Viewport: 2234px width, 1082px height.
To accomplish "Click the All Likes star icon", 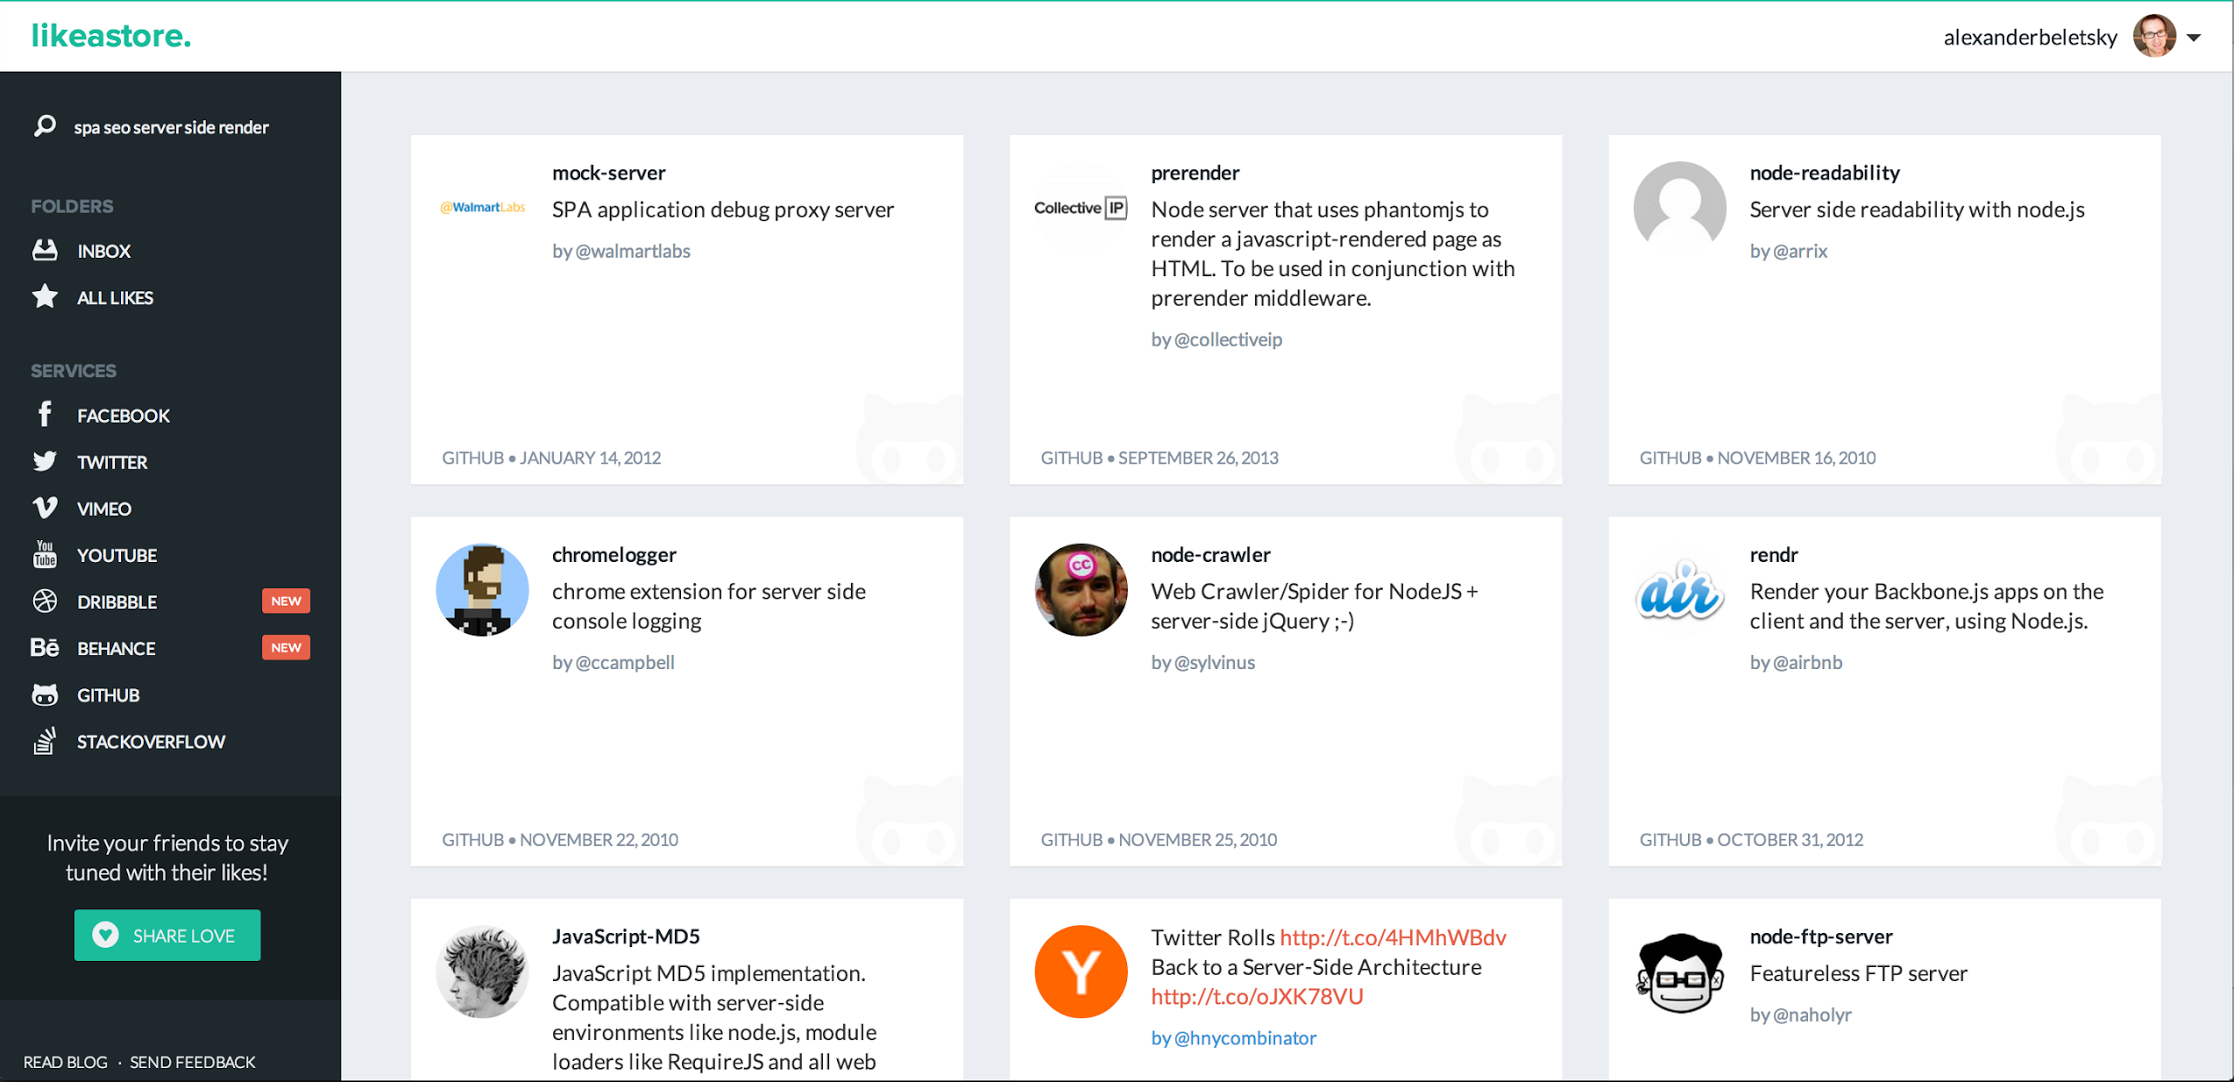I will [x=44, y=297].
